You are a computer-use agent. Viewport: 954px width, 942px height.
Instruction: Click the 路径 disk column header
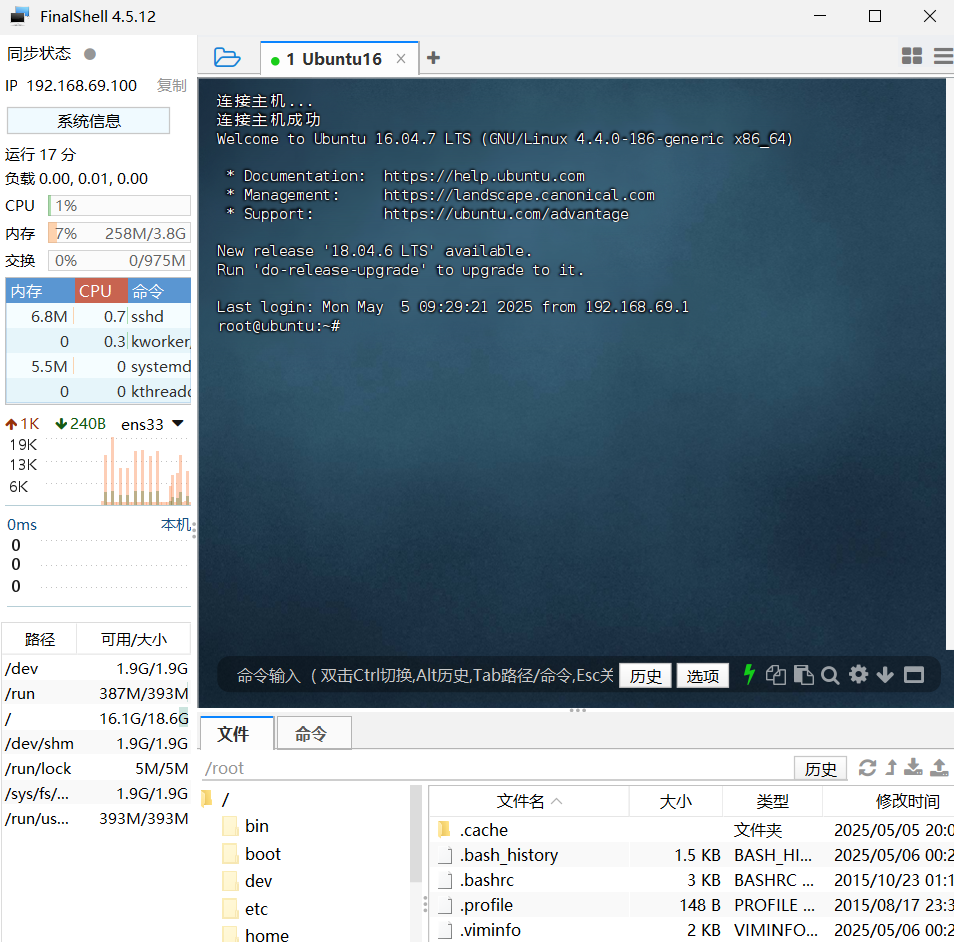tap(40, 639)
